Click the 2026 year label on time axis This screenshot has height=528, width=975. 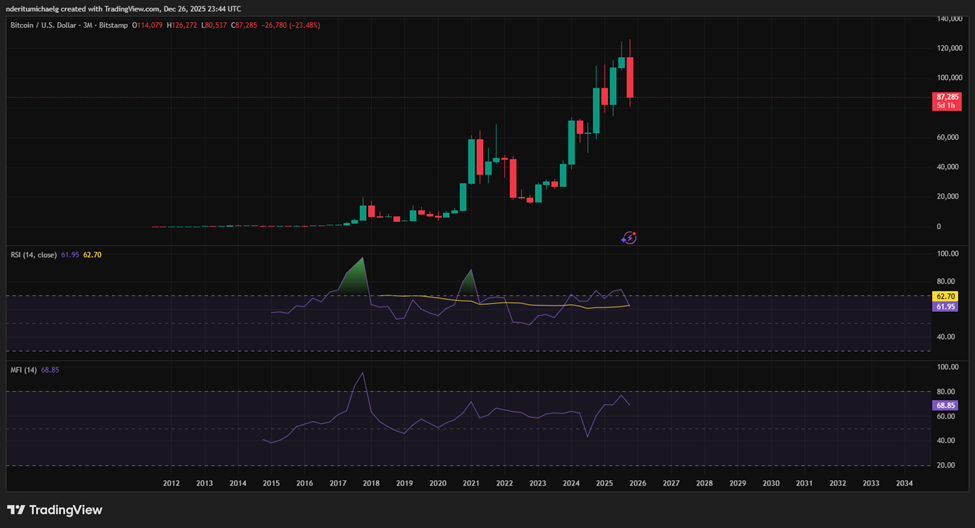pos(637,483)
